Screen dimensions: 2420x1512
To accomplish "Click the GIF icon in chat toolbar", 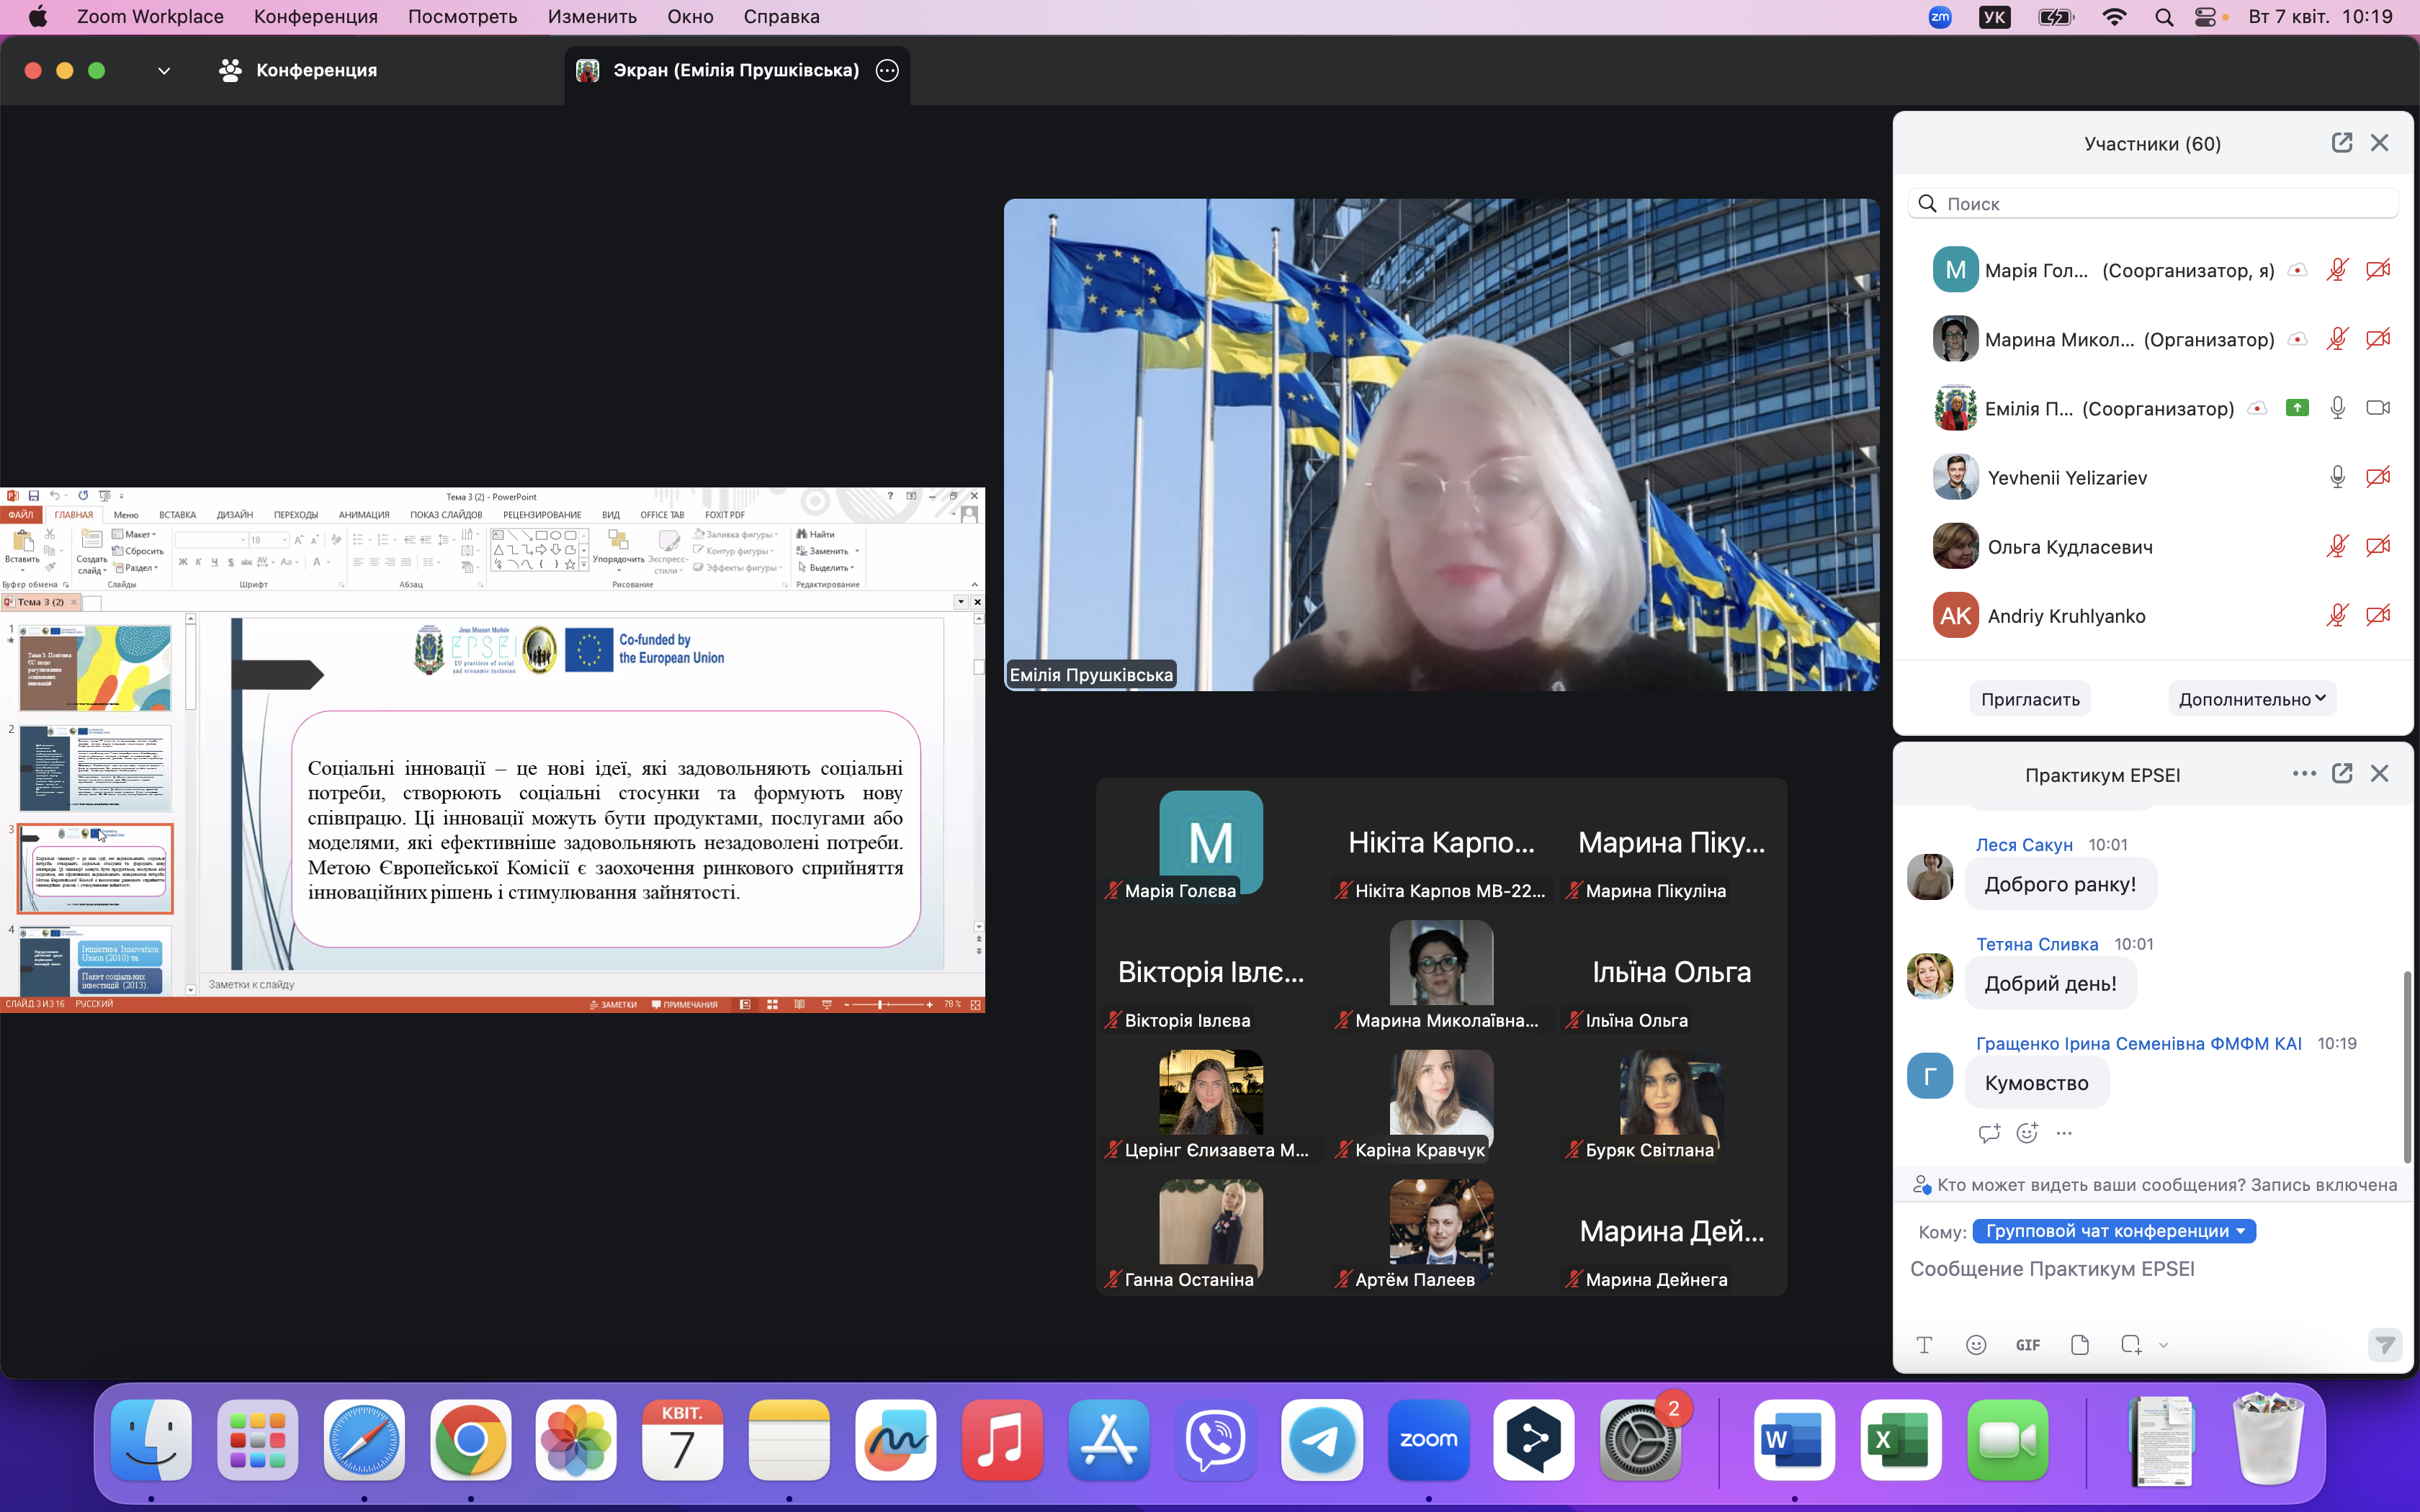I will pos(2028,1345).
